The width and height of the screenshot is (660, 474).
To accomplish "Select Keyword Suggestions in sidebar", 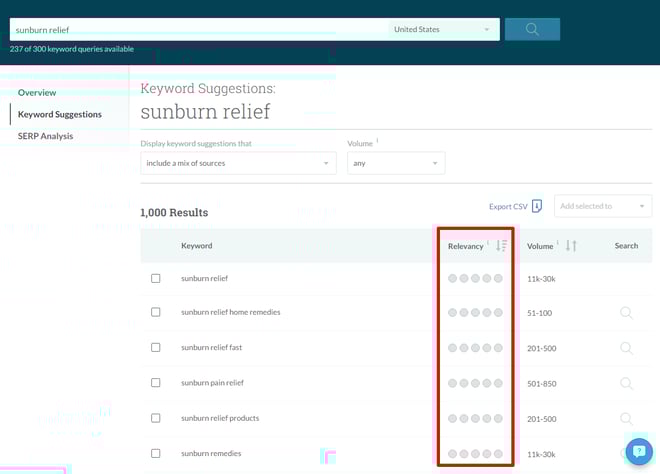I will tap(60, 115).
